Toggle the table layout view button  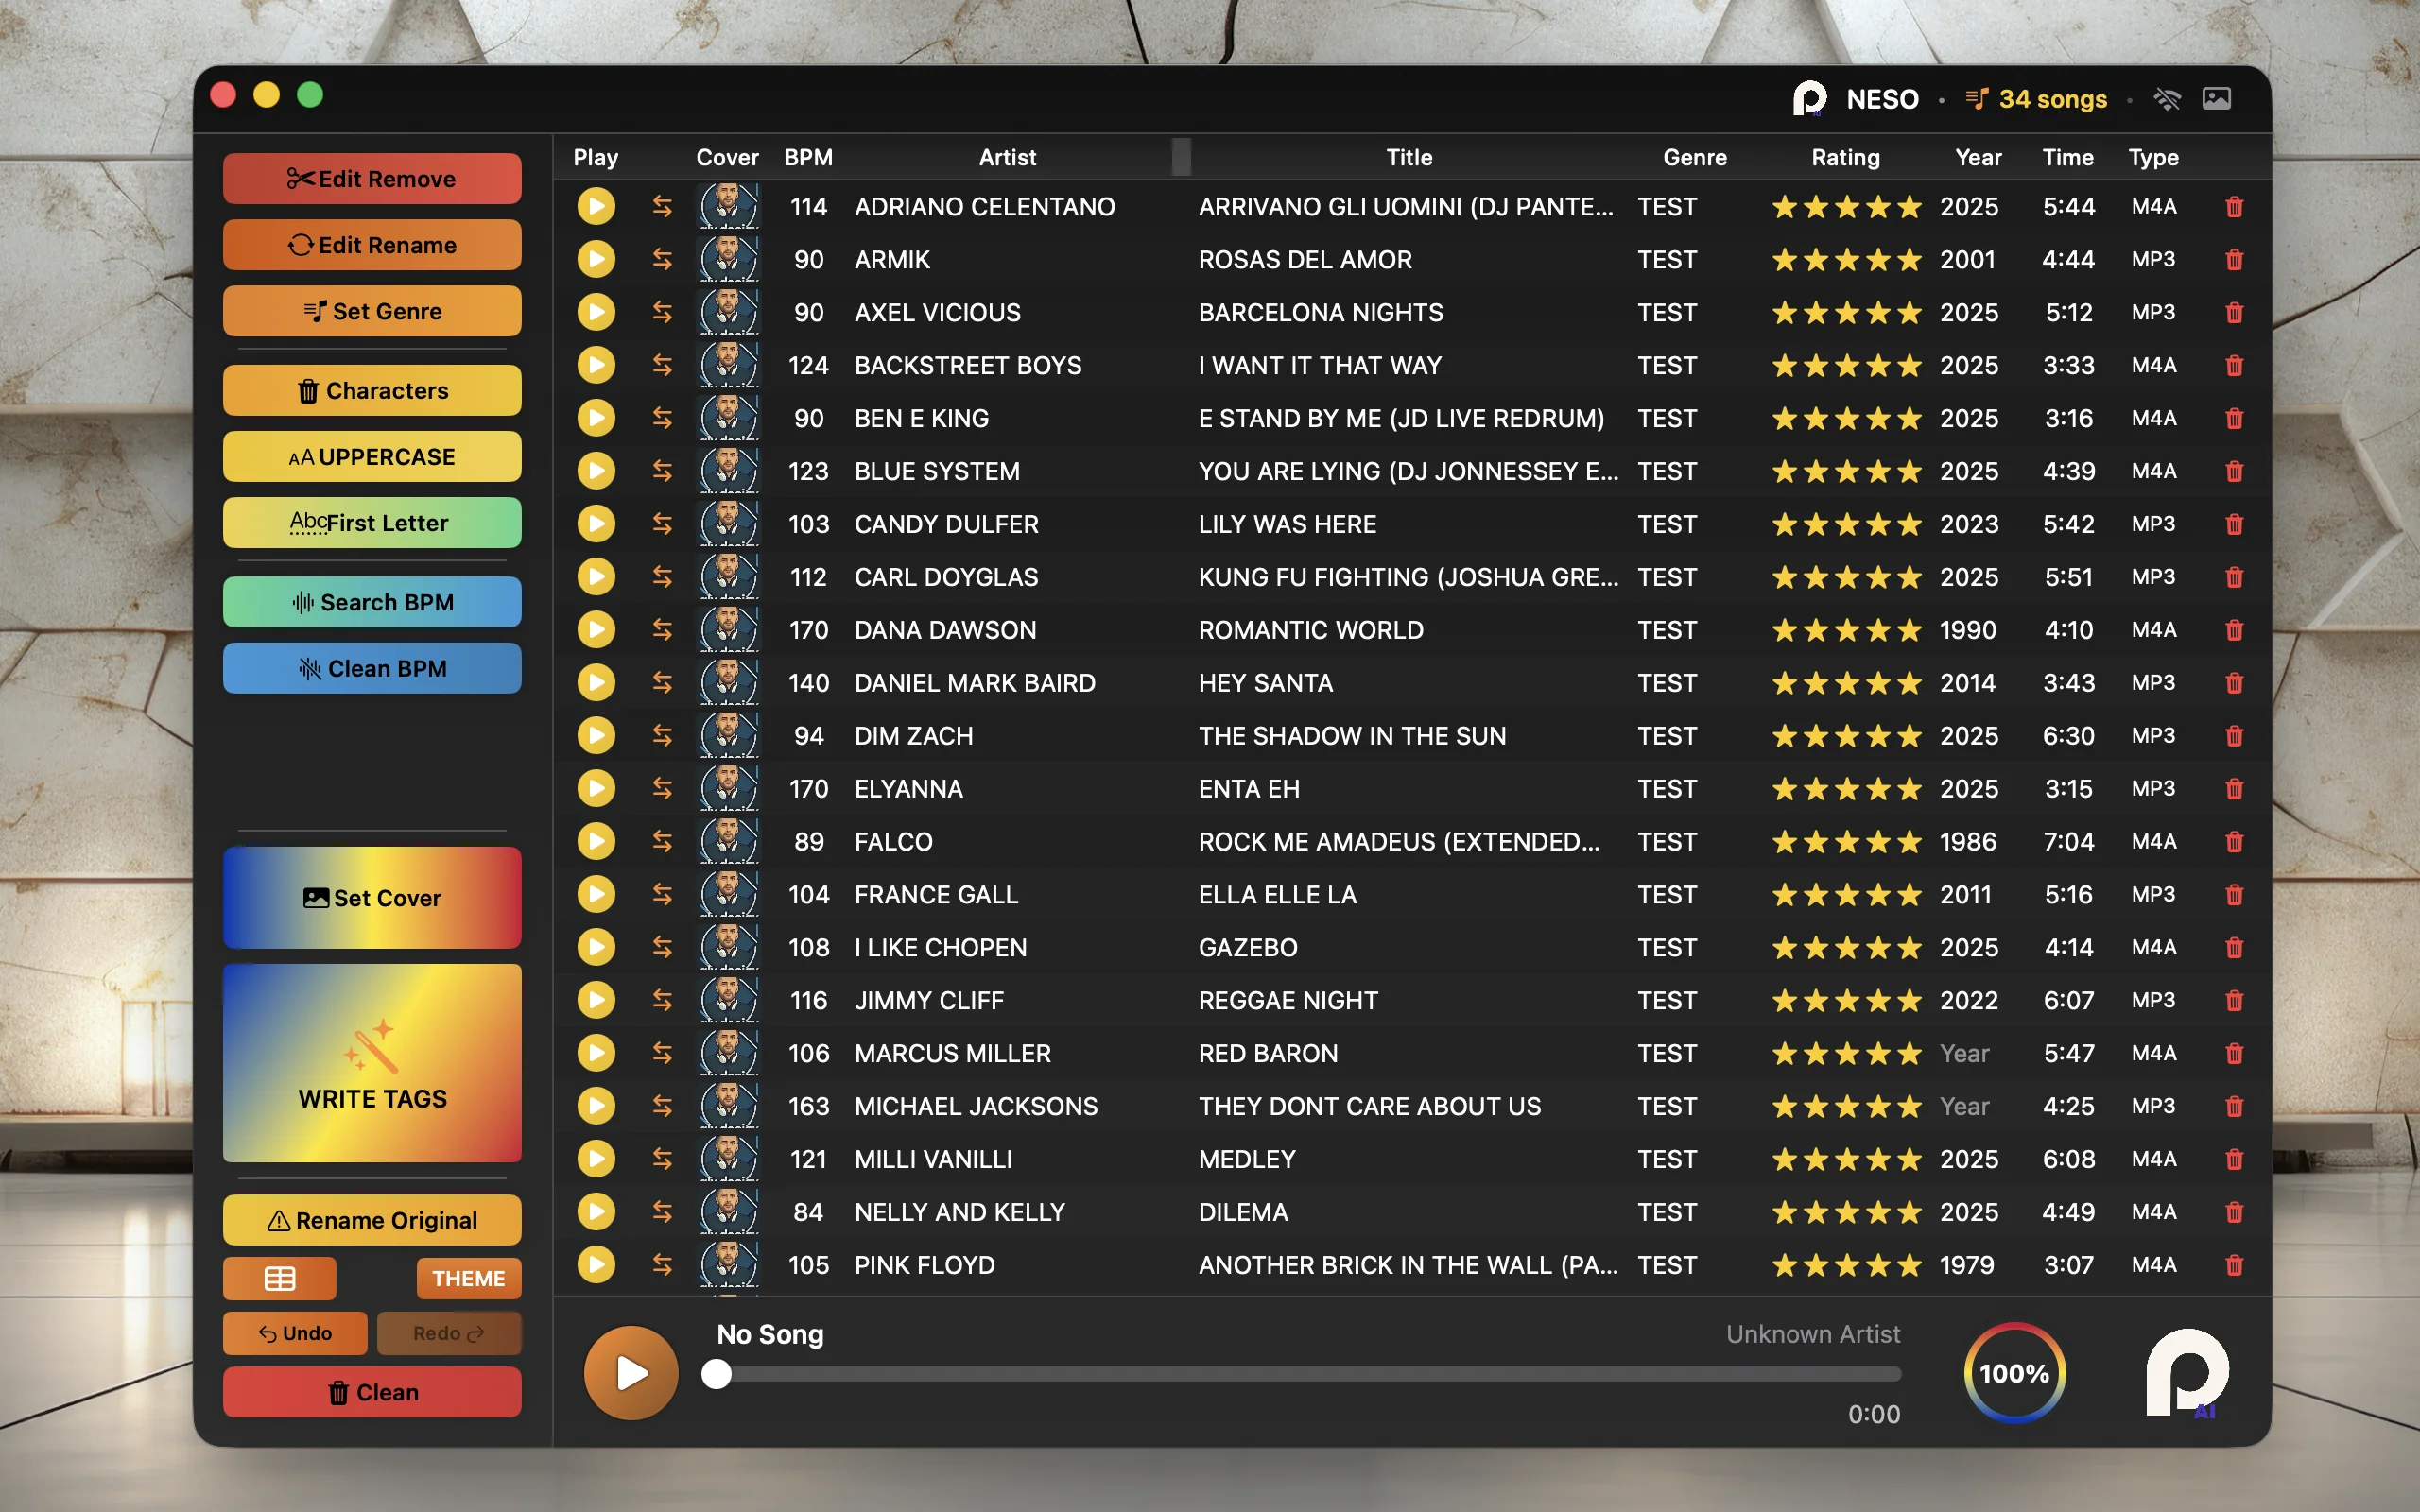(x=279, y=1278)
